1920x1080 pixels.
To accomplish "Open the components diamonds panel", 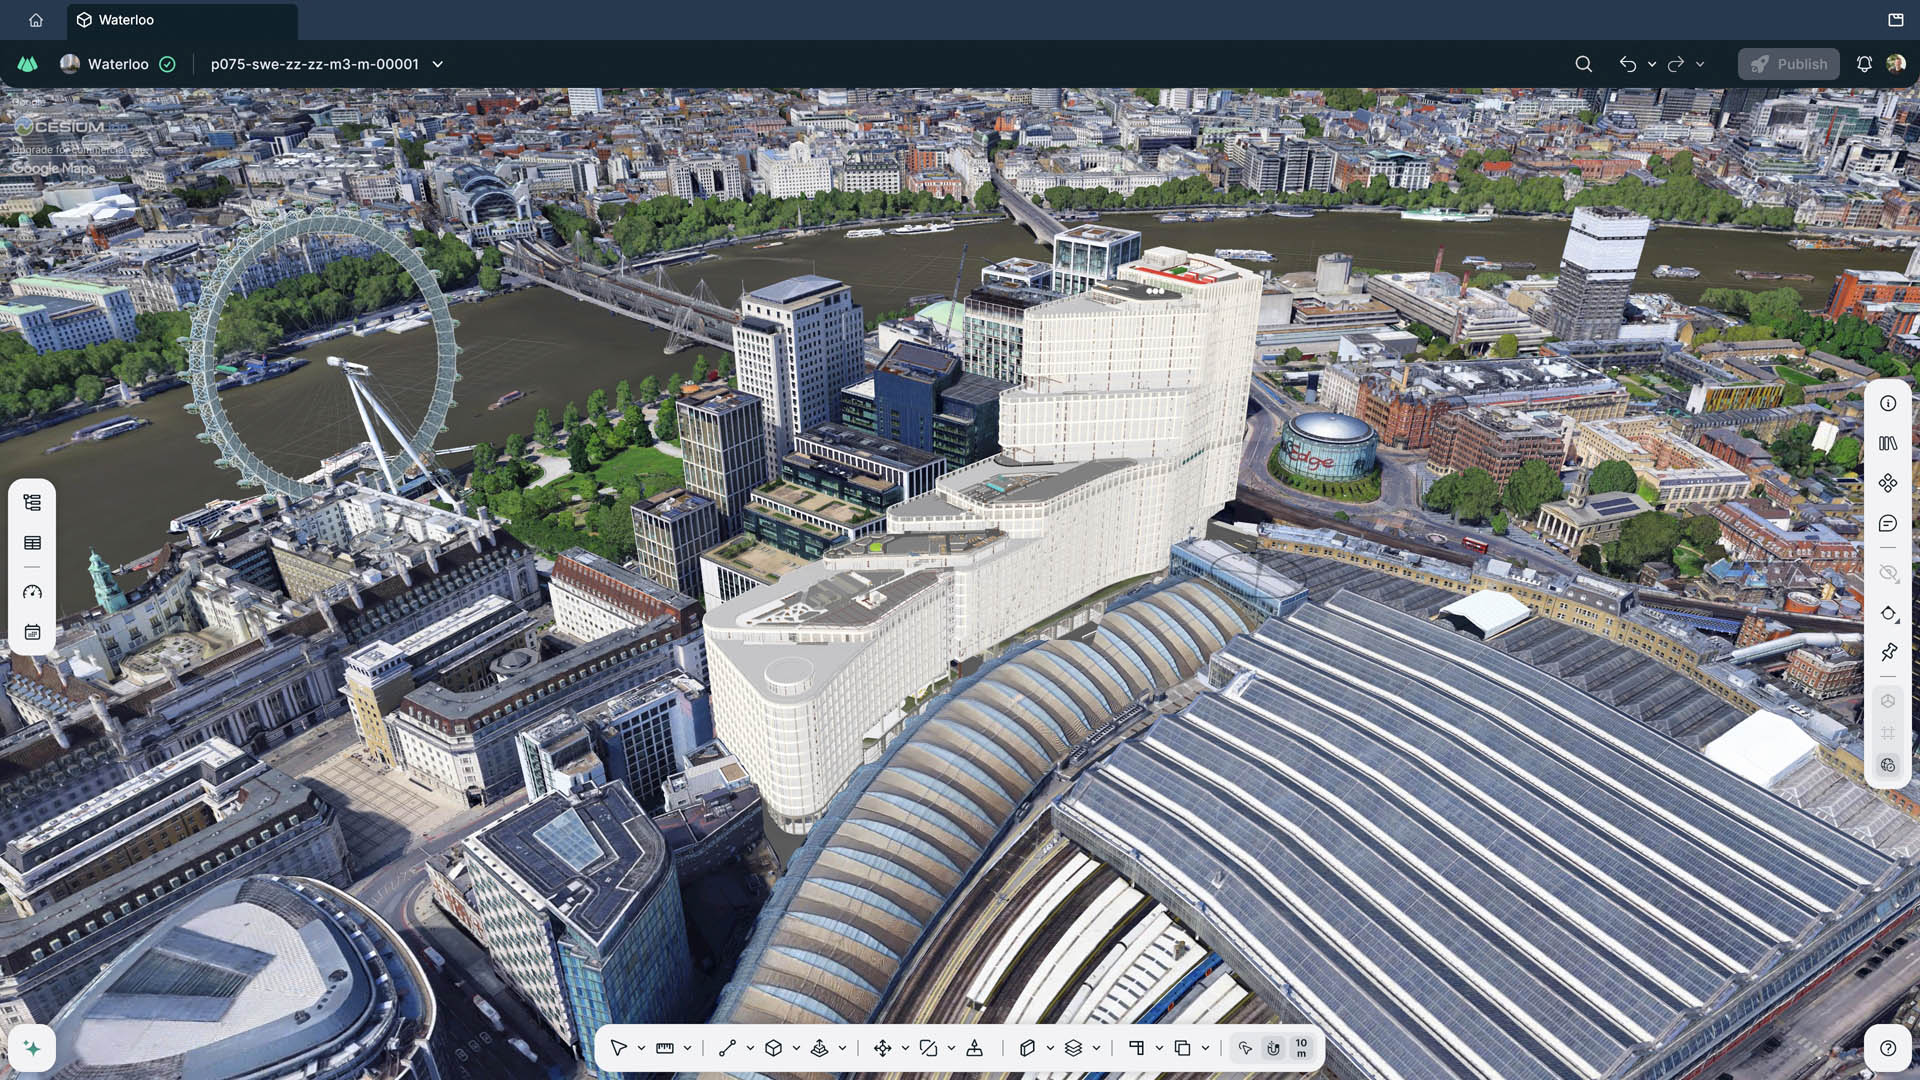I will tap(1888, 484).
